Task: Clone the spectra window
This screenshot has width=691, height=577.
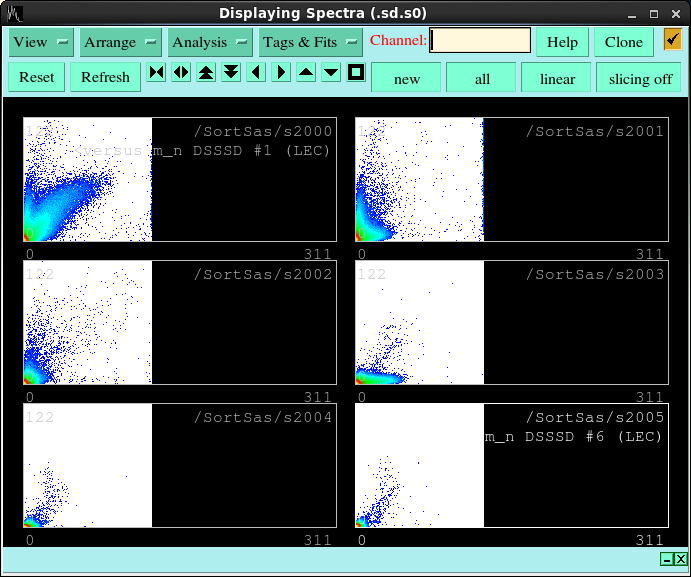Action: tap(624, 42)
